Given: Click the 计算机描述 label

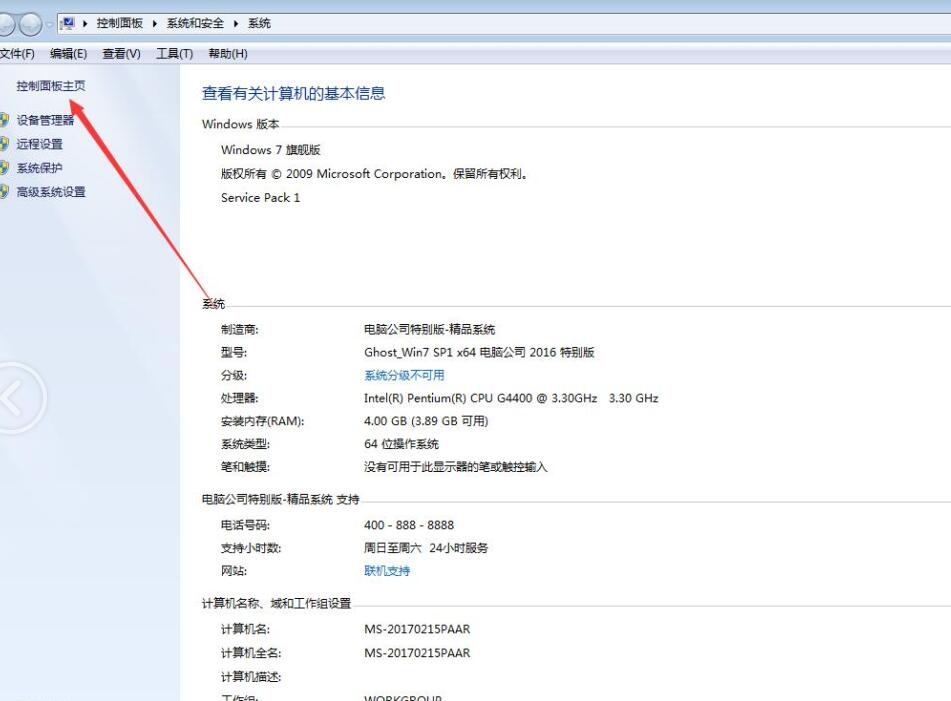Looking at the screenshot, I should pos(251,677).
